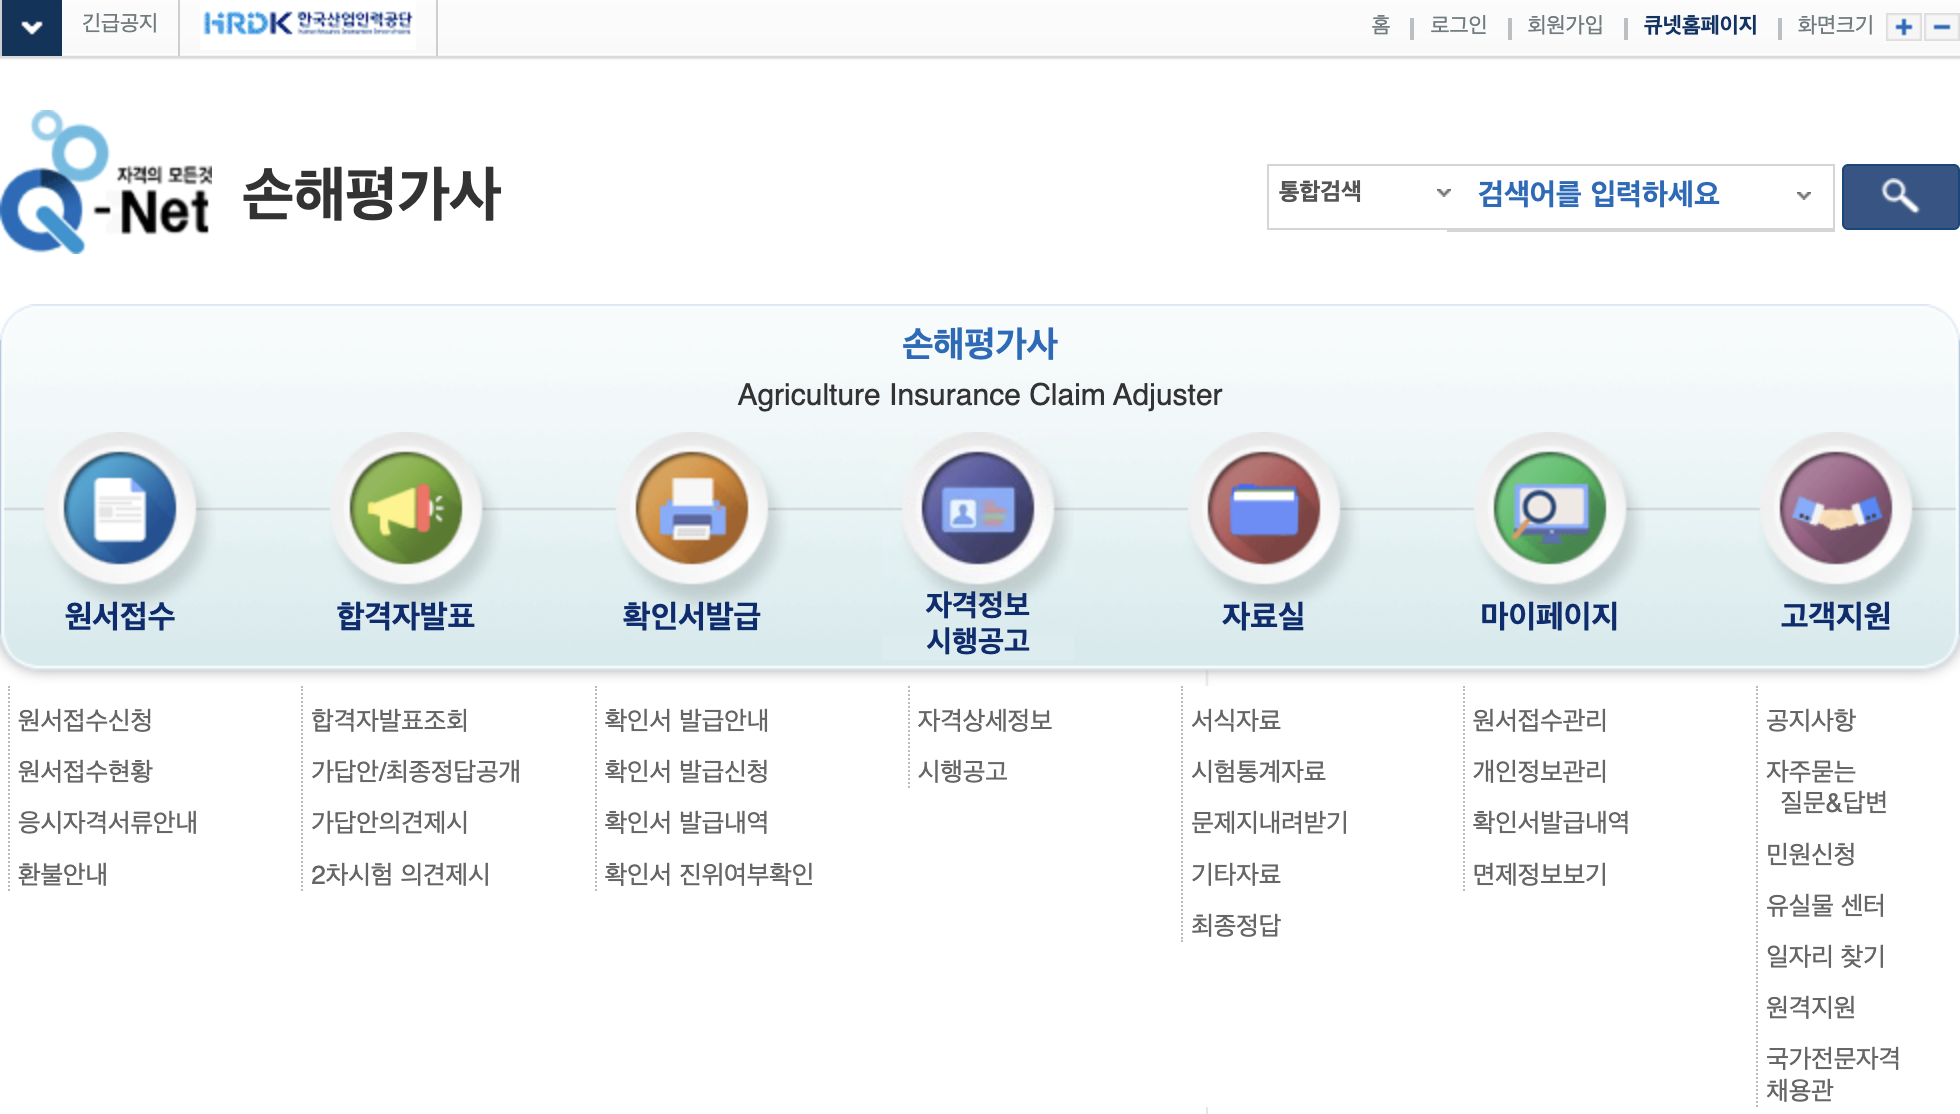The image size is (1960, 1114).
Task: Expand the top-left dark chevron panel
Action: click(33, 25)
